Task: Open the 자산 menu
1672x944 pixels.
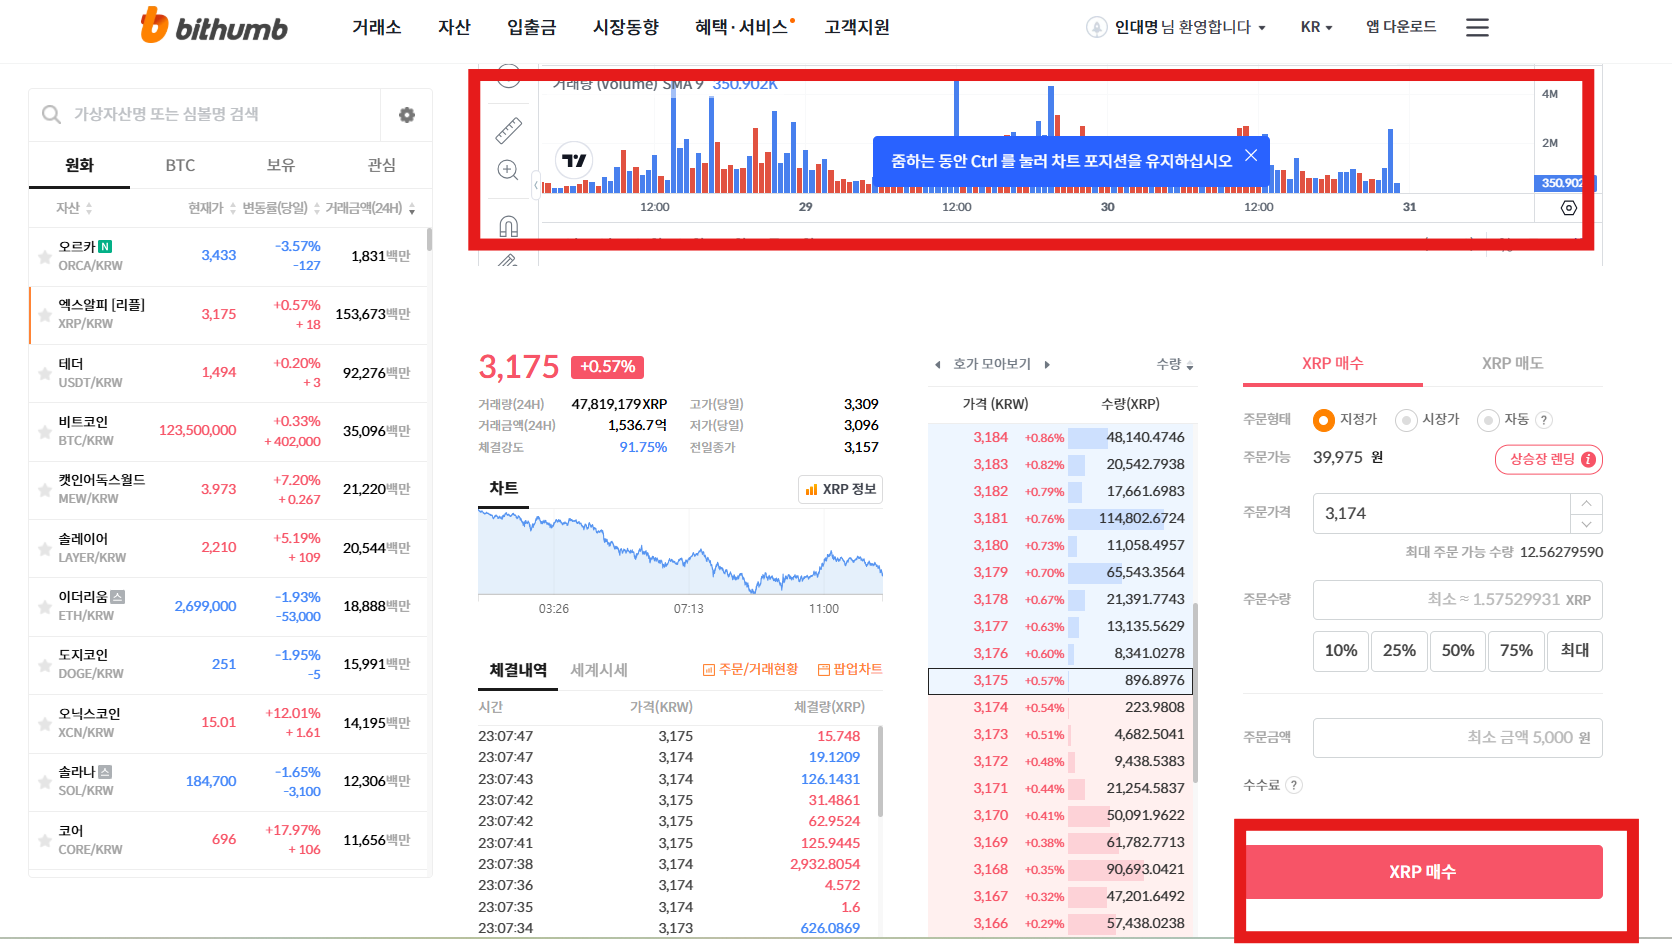Action: point(454,27)
